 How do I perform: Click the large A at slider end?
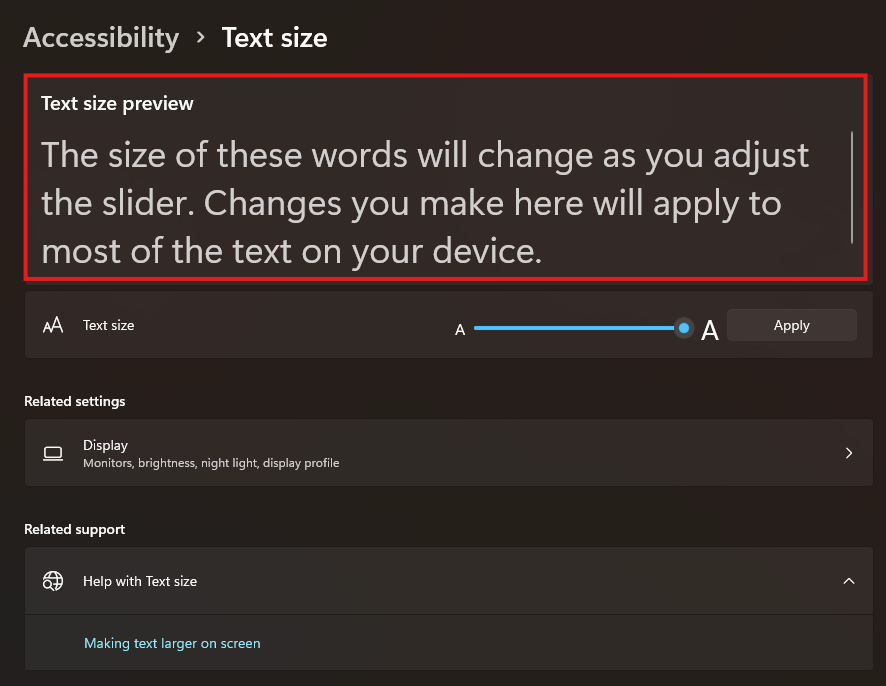tap(710, 330)
